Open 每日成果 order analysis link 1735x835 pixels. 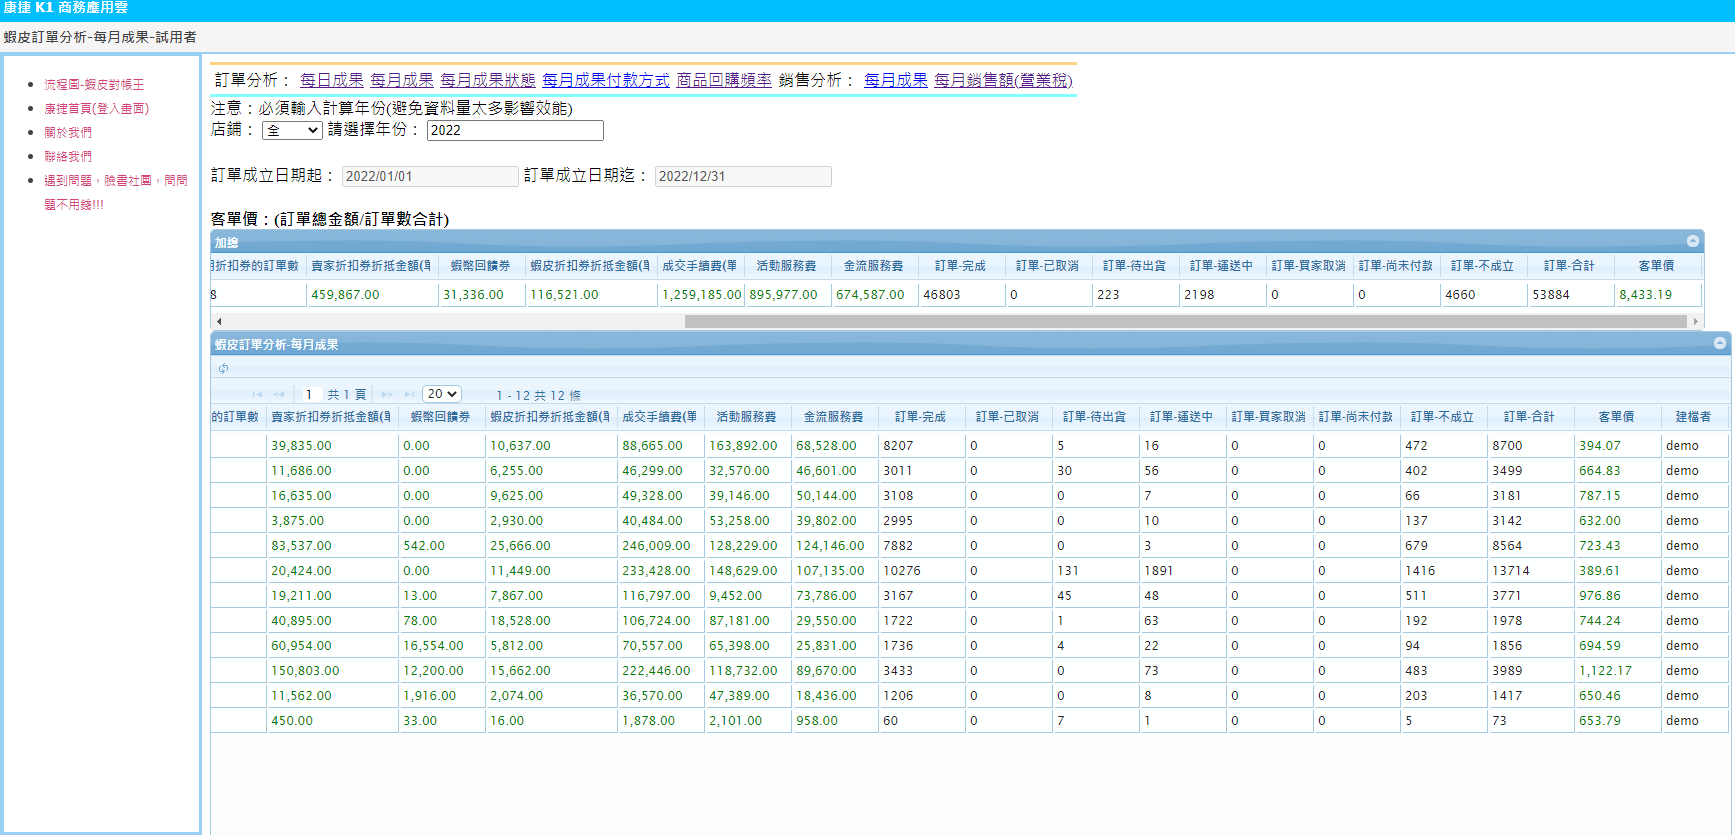[x=331, y=80]
